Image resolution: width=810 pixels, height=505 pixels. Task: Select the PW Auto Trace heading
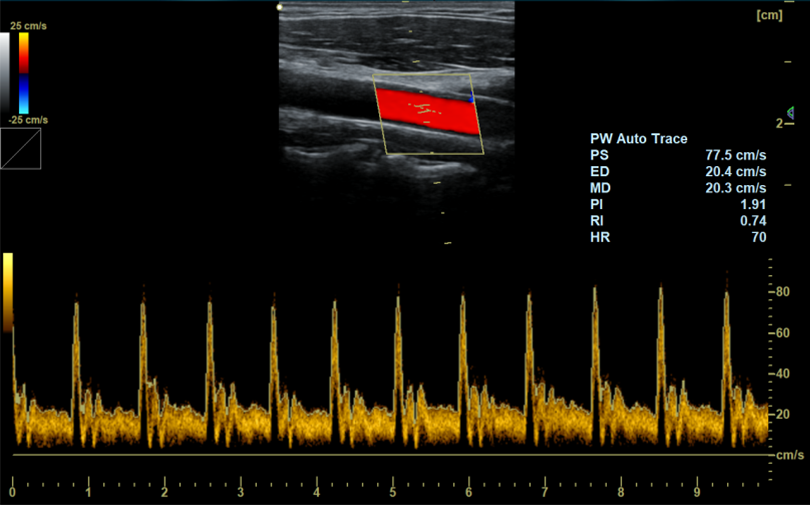click(638, 139)
